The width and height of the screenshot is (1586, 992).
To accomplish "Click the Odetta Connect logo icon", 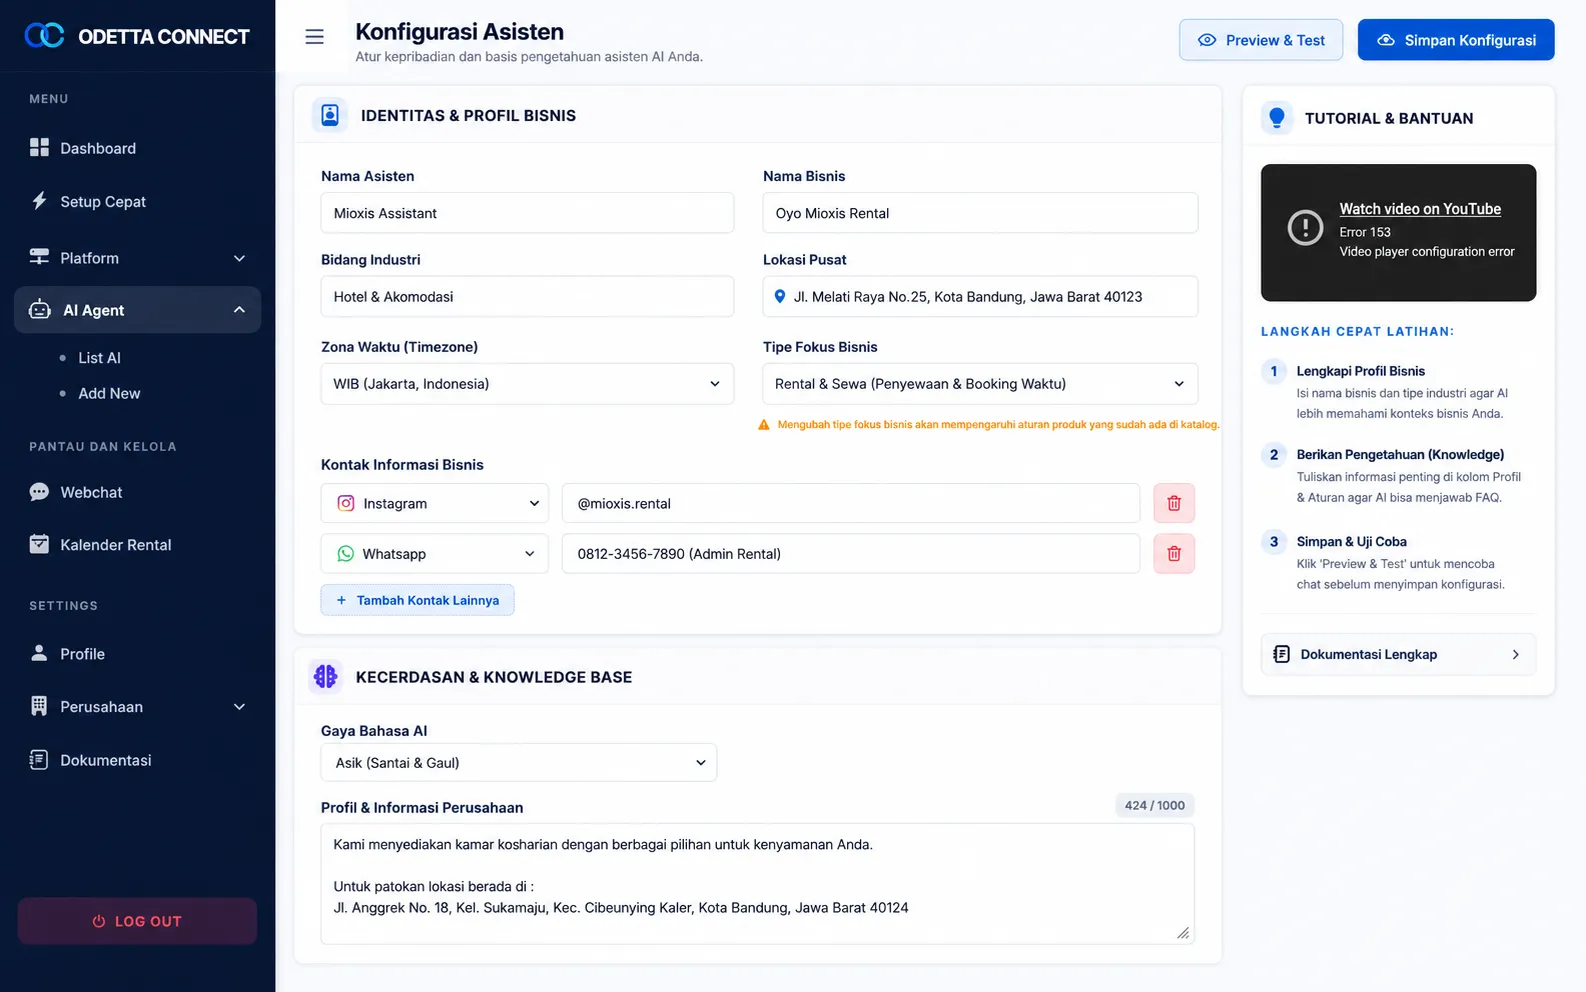I will point(44,36).
